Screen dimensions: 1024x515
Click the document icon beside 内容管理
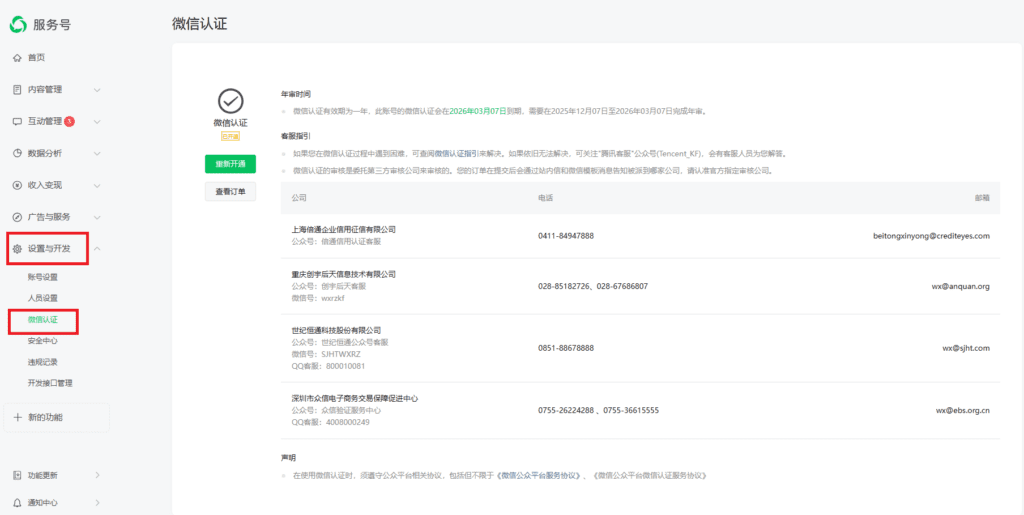click(x=18, y=89)
